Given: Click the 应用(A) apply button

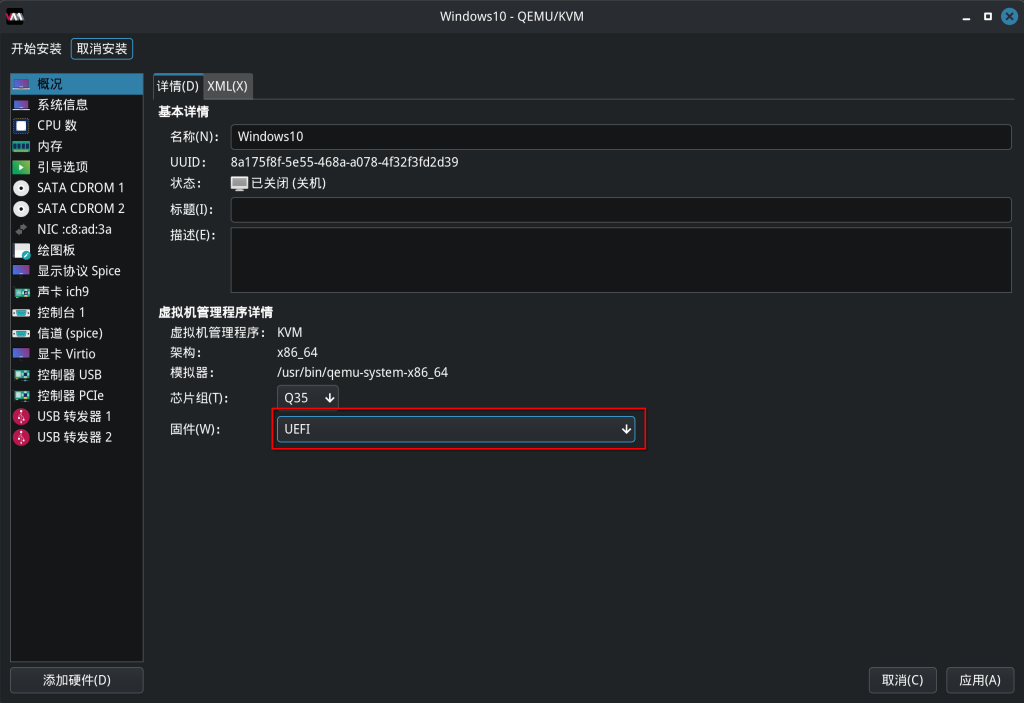Looking at the screenshot, I should pyautogui.click(x=979, y=680).
